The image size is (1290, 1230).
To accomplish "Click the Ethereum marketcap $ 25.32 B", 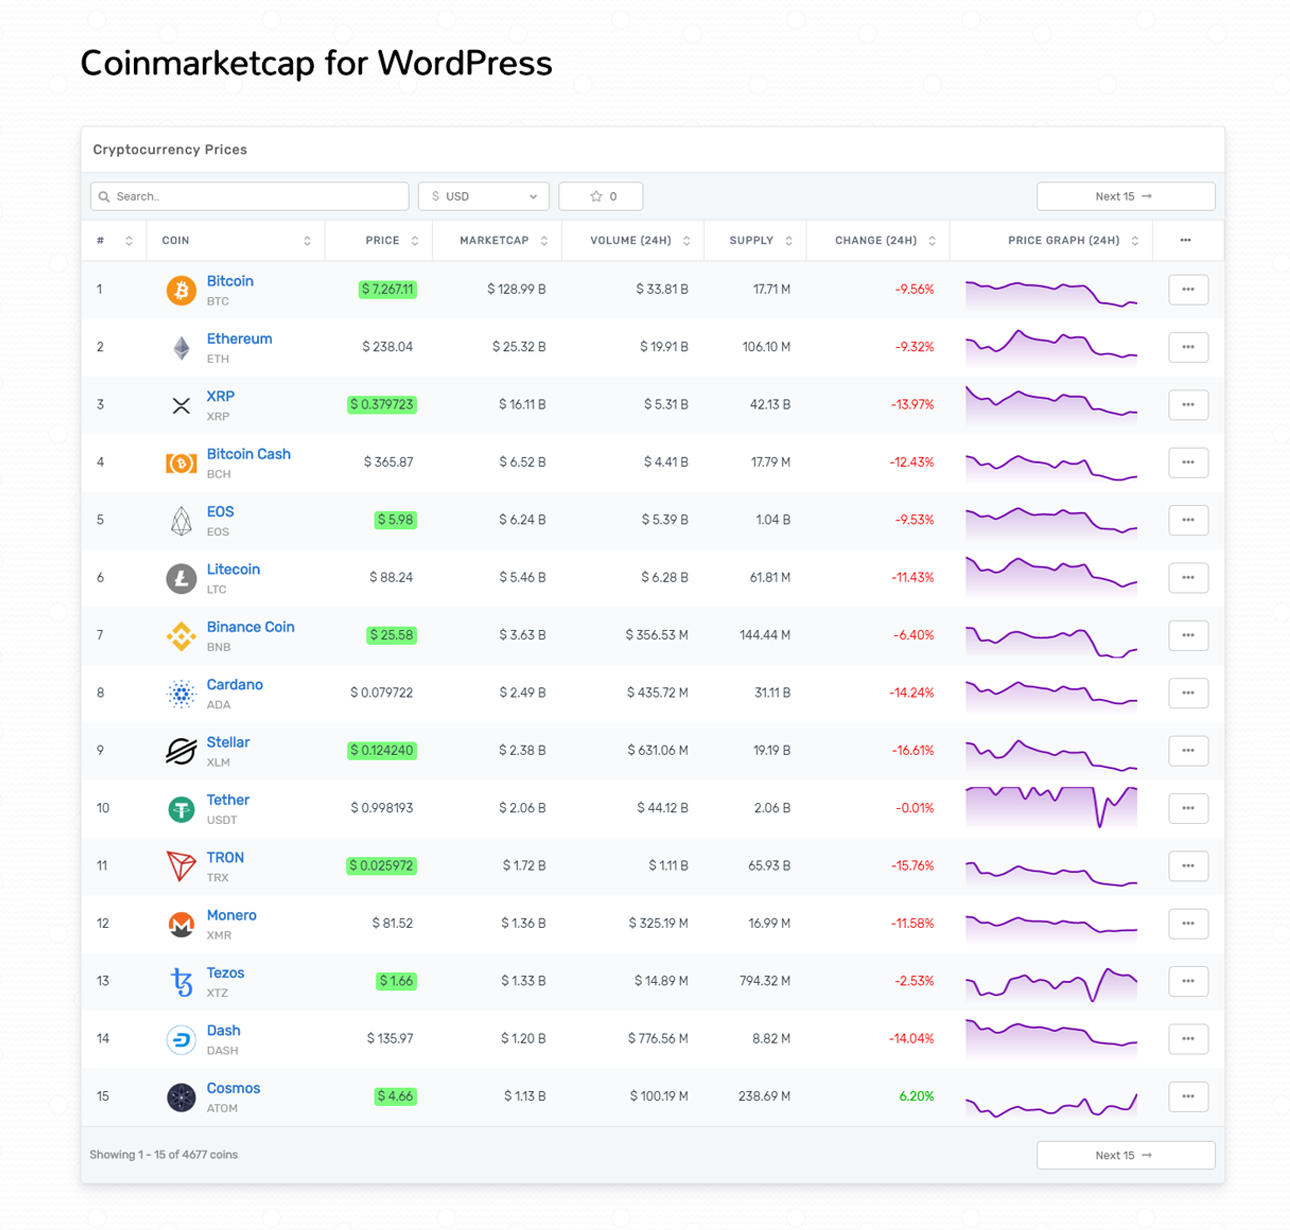I will click(x=519, y=347).
